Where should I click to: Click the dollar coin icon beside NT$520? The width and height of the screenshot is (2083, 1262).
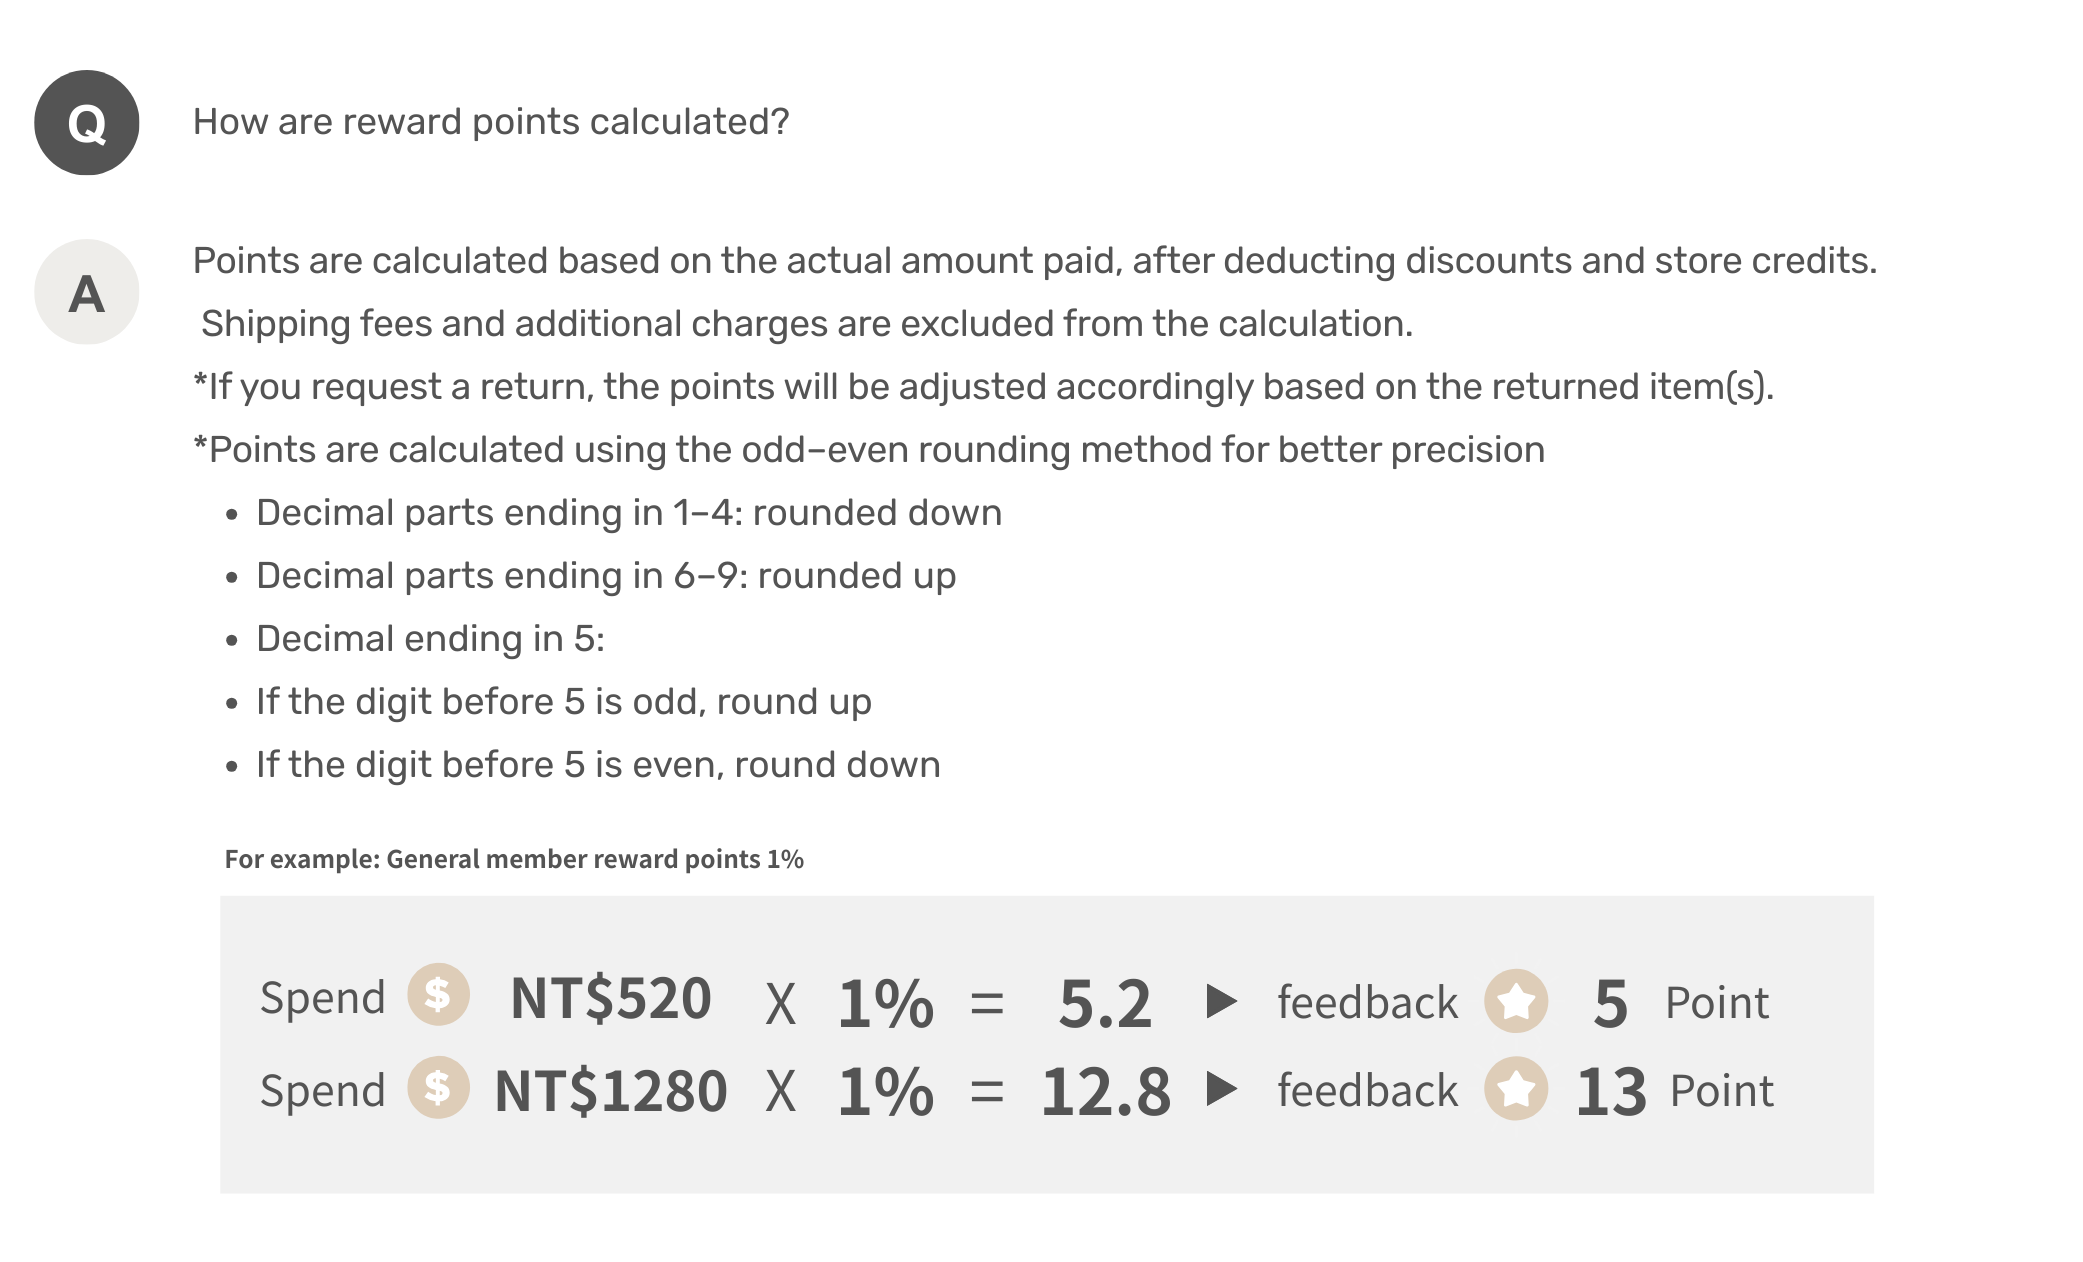click(438, 995)
